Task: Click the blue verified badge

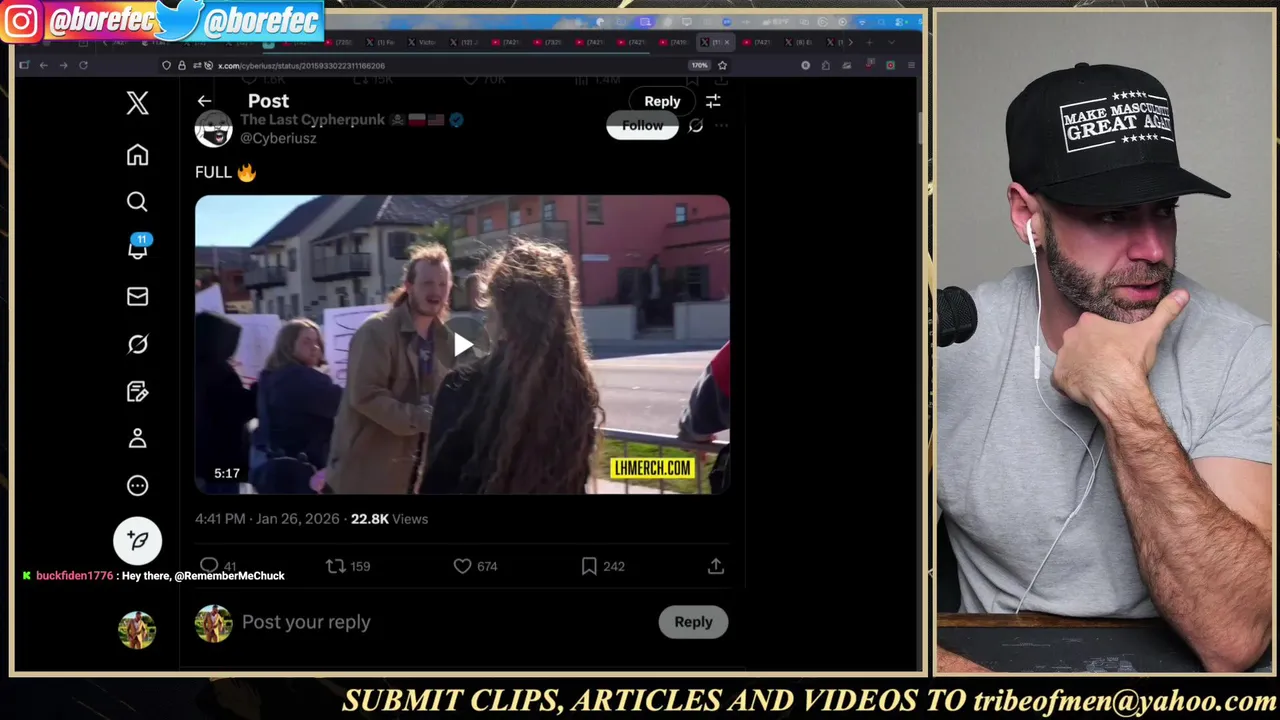Action: click(456, 120)
